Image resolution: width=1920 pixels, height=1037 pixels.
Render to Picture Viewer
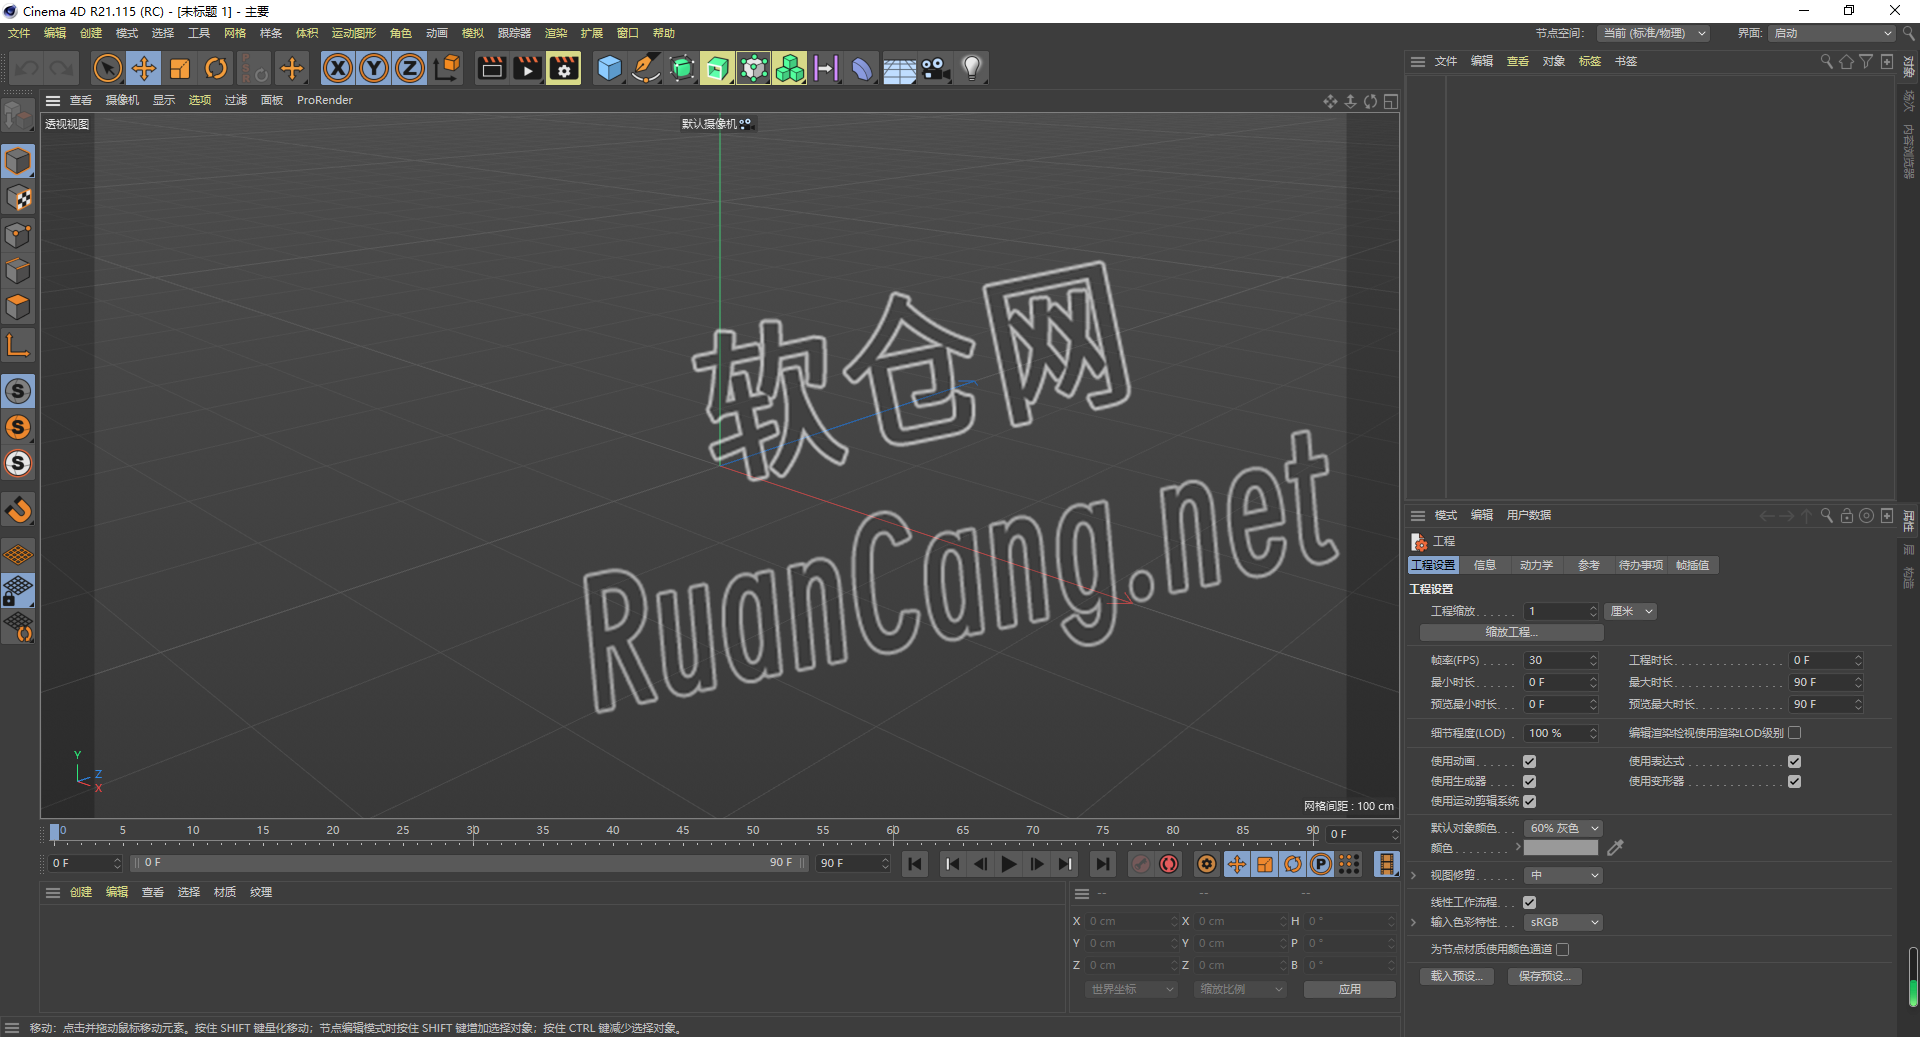527,68
